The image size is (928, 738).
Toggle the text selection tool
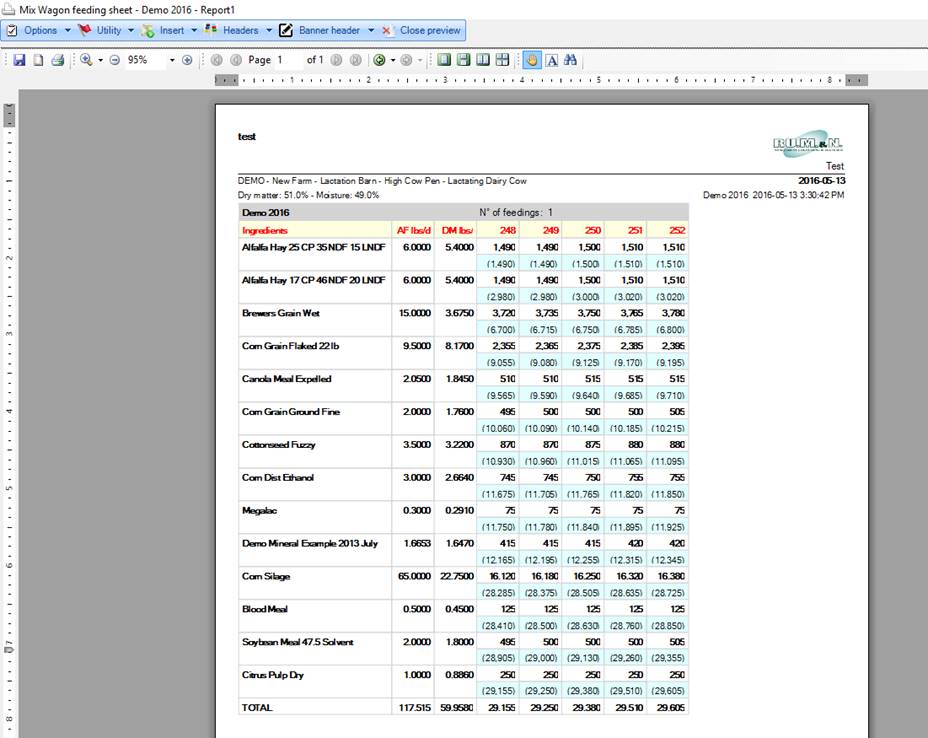click(x=552, y=60)
